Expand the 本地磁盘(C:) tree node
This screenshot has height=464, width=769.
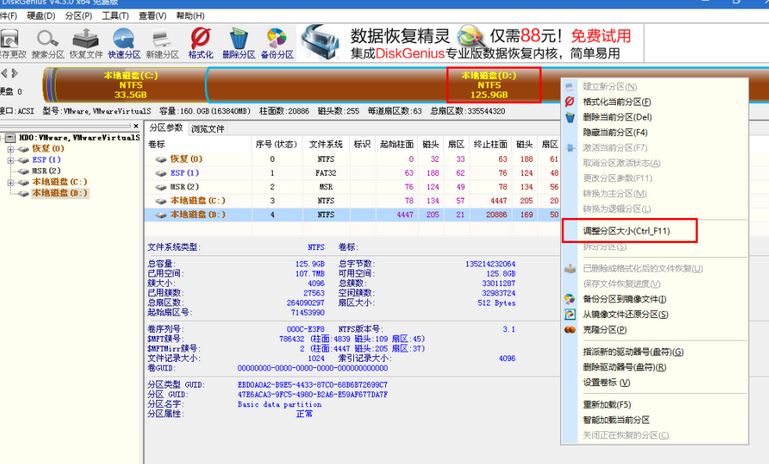pyautogui.click(x=10, y=182)
